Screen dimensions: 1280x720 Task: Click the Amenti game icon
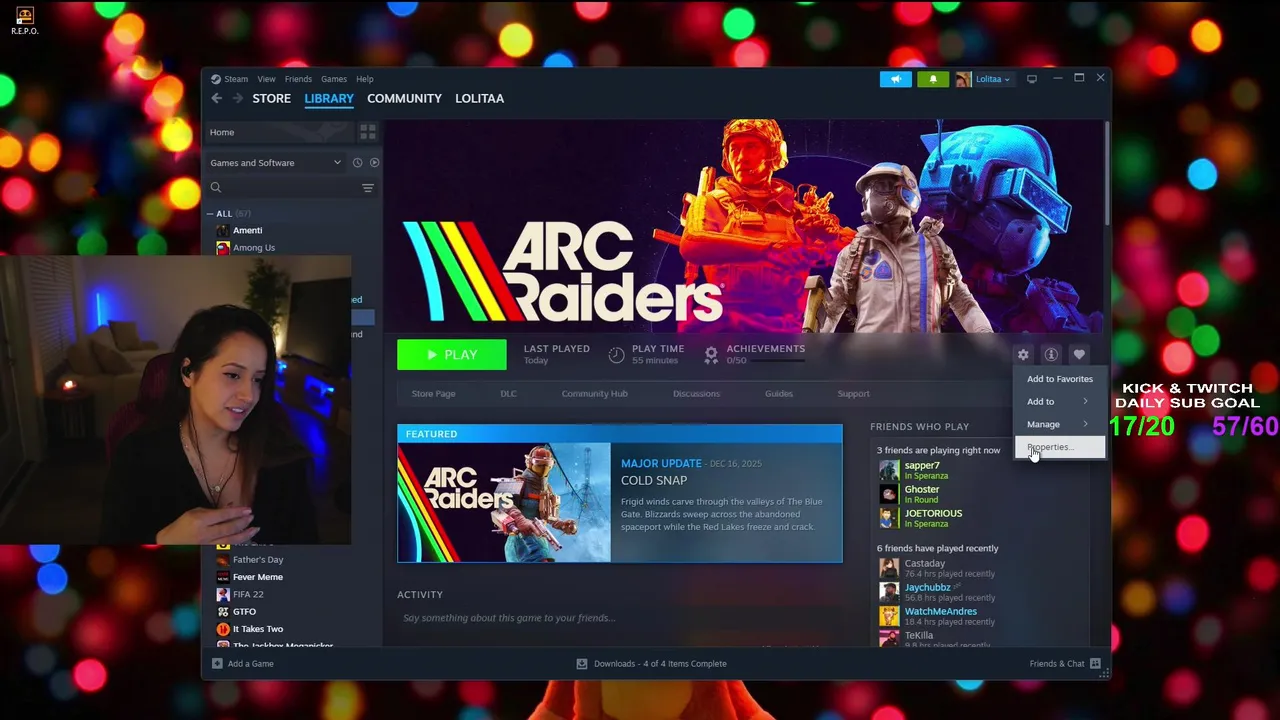[223, 231]
